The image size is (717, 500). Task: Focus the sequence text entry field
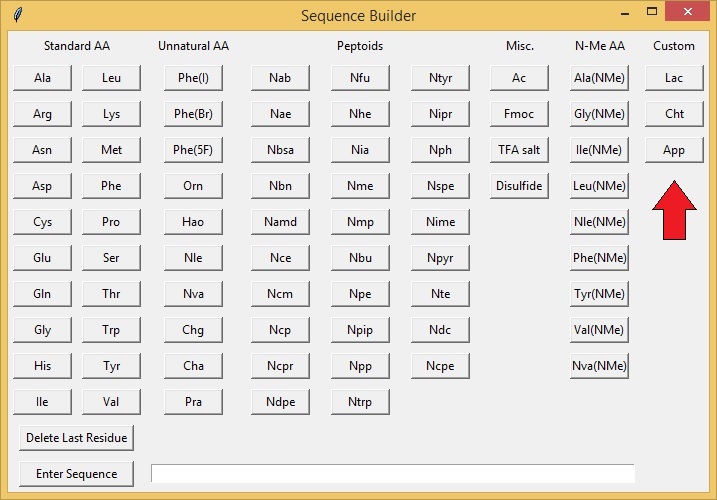pyautogui.click(x=392, y=473)
